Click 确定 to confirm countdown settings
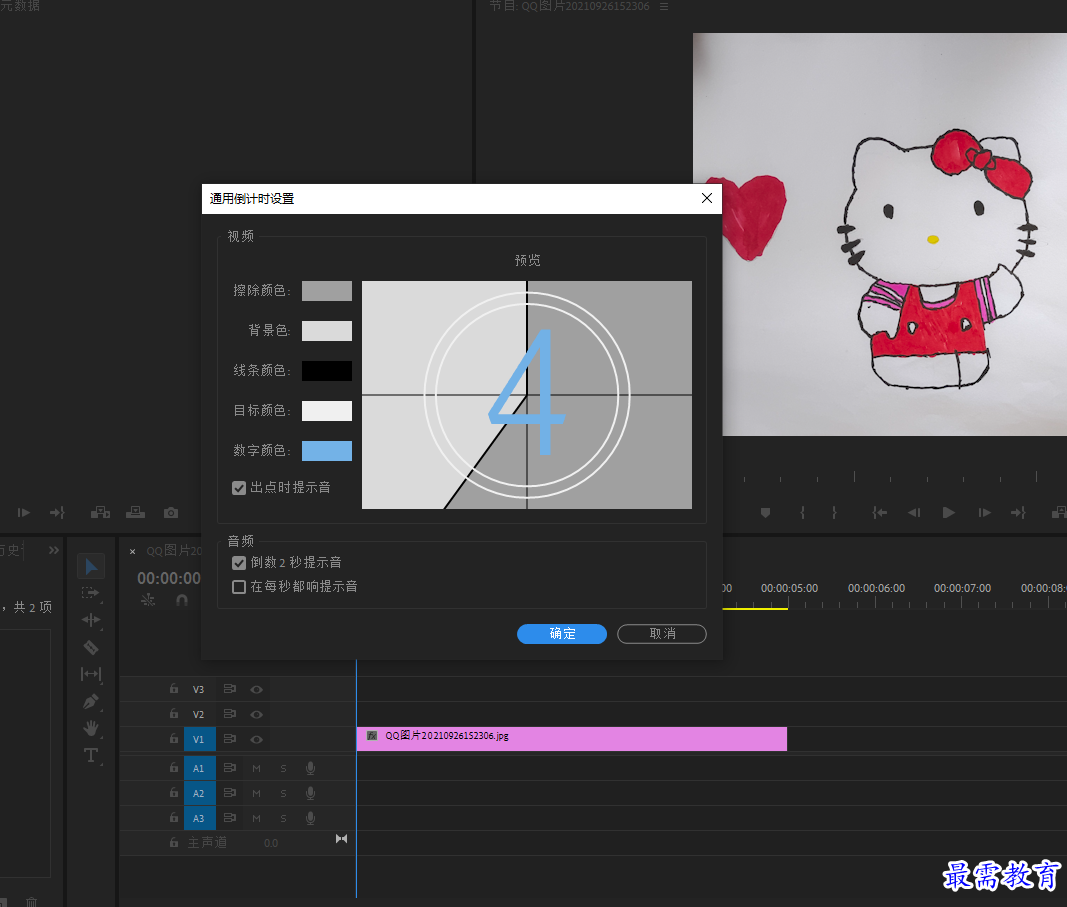This screenshot has height=907, width=1067. click(x=562, y=633)
